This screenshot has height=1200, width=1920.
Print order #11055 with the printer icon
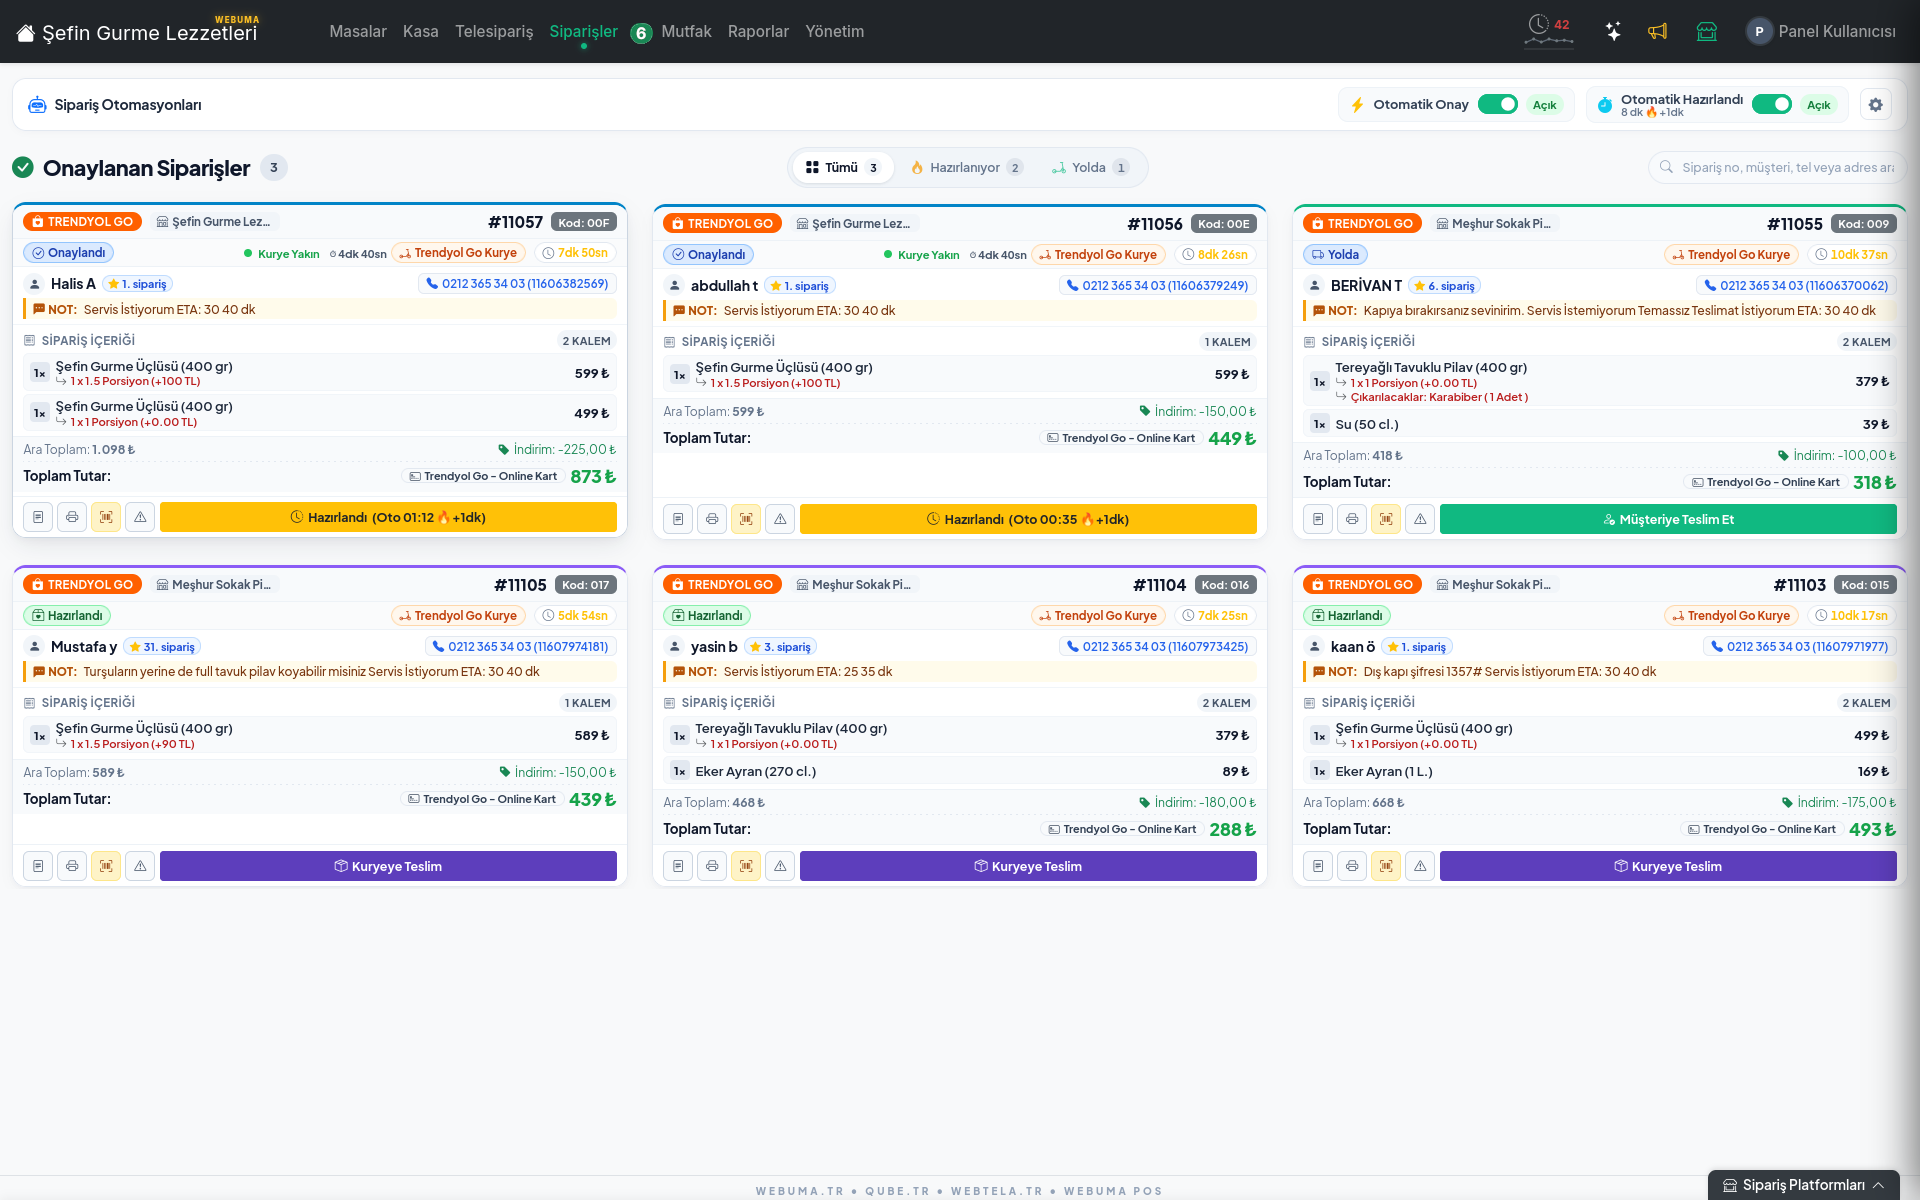1352,519
